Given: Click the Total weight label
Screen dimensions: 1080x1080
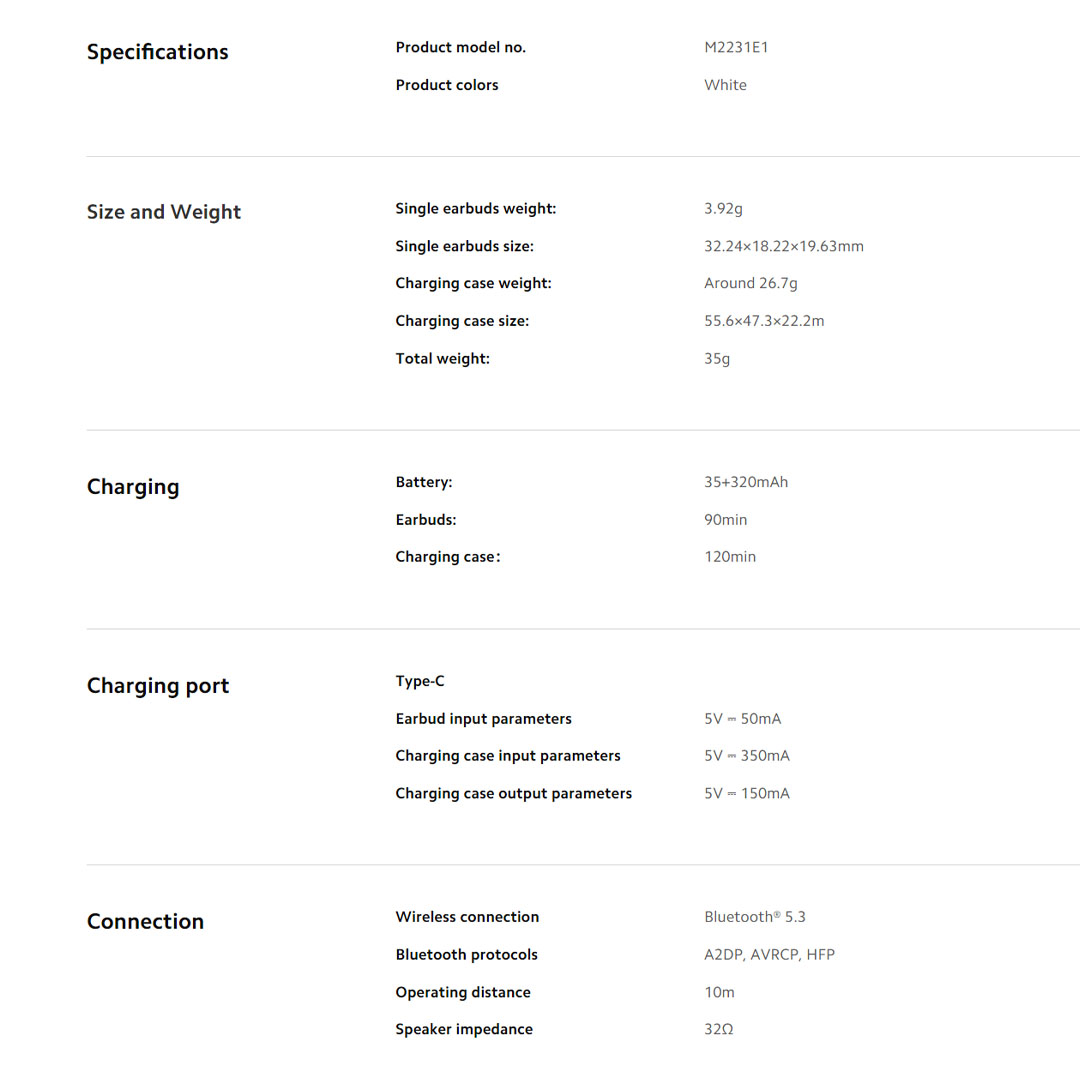Looking at the screenshot, I should point(442,358).
